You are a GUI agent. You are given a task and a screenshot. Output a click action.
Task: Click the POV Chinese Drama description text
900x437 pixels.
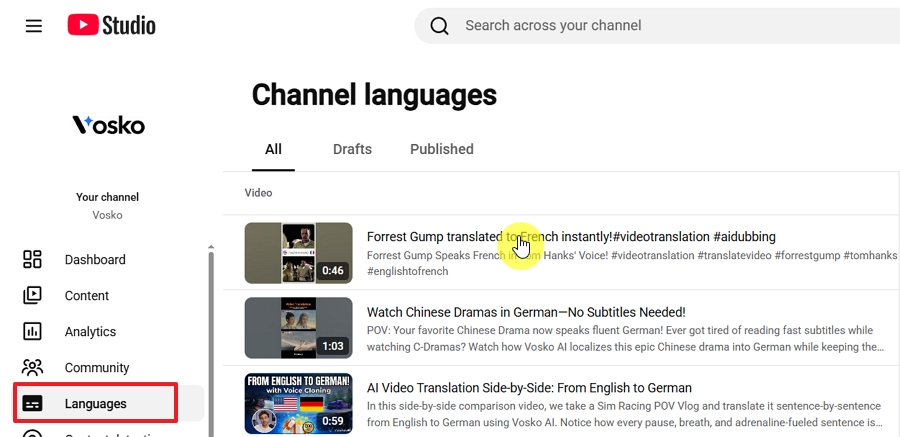pos(625,339)
